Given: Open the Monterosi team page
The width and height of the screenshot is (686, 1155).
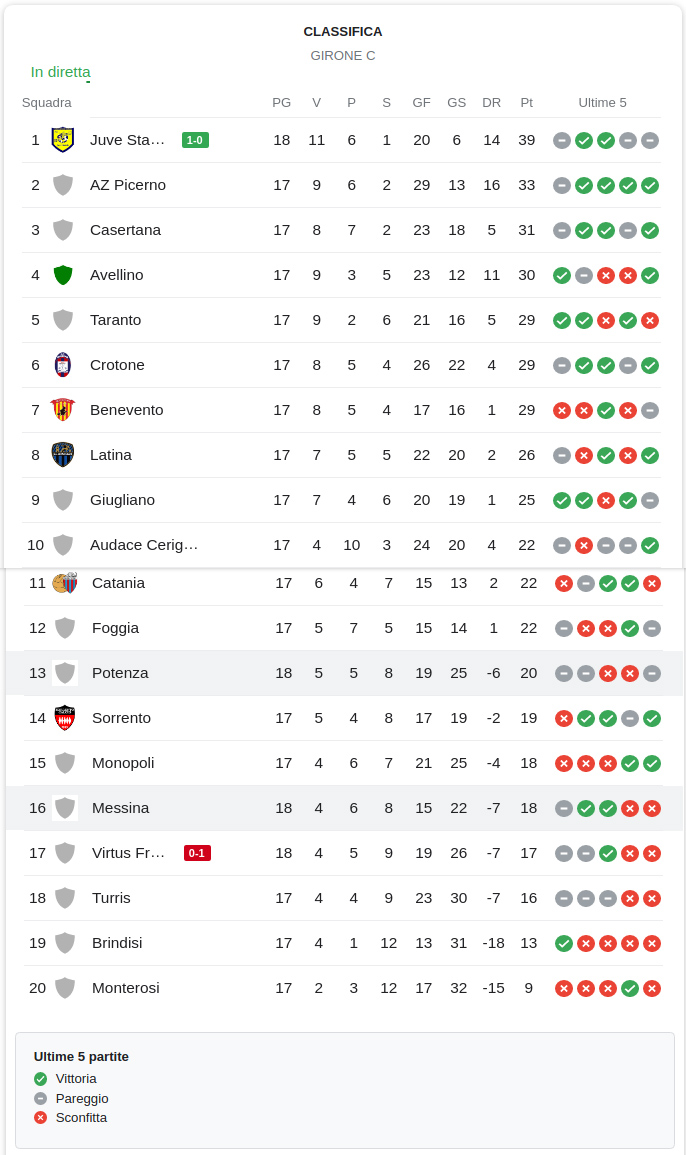Looking at the screenshot, I should [x=126, y=988].
